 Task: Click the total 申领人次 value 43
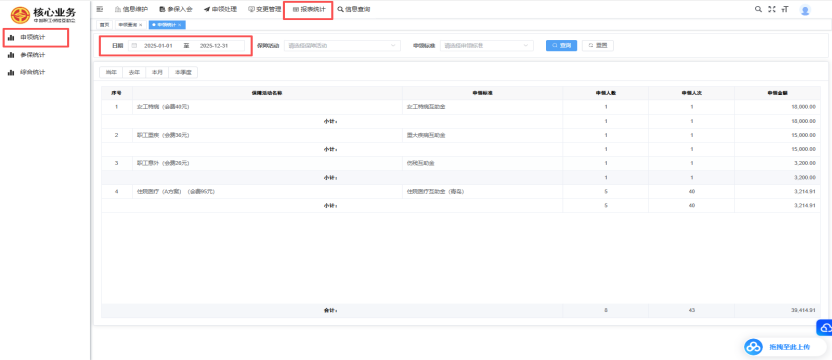click(691, 310)
